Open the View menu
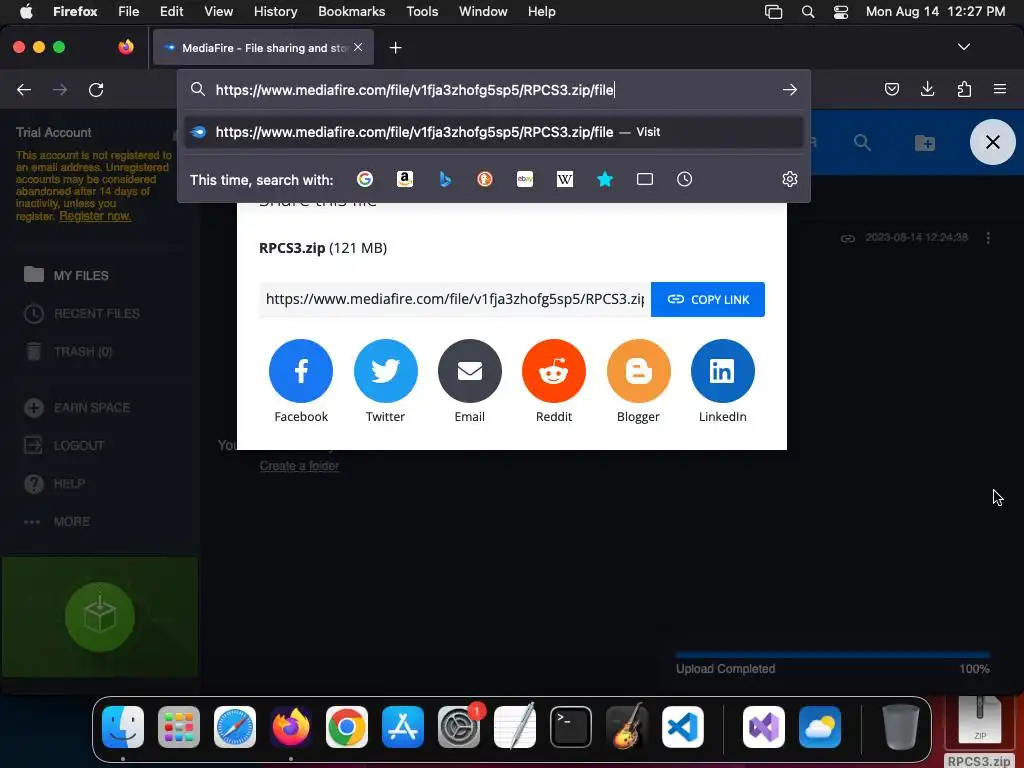This screenshot has height=768, width=1024. pos(218,11)
